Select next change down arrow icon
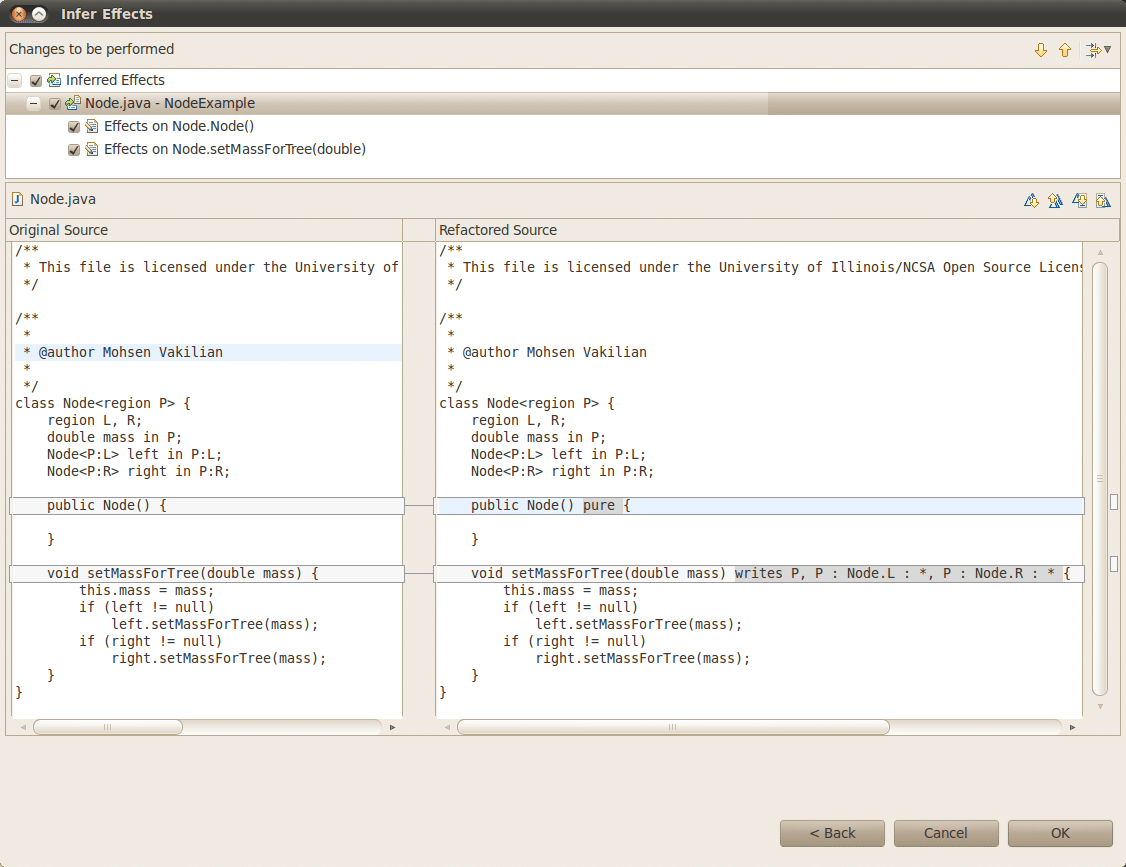The width and height of the screenshot is (1126, 867). pyautogui.click(x=1041, y=50)
